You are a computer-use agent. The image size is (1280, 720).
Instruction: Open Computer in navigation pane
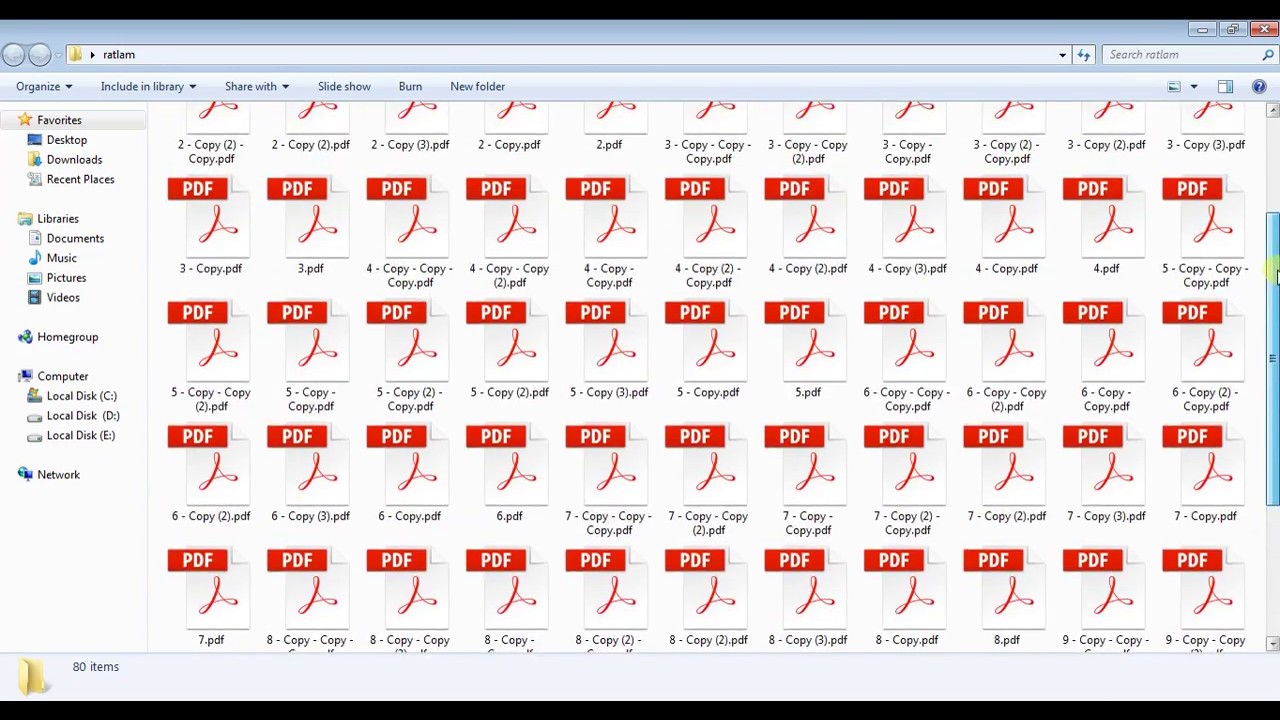pyautogui.click(x=62, y=377)
